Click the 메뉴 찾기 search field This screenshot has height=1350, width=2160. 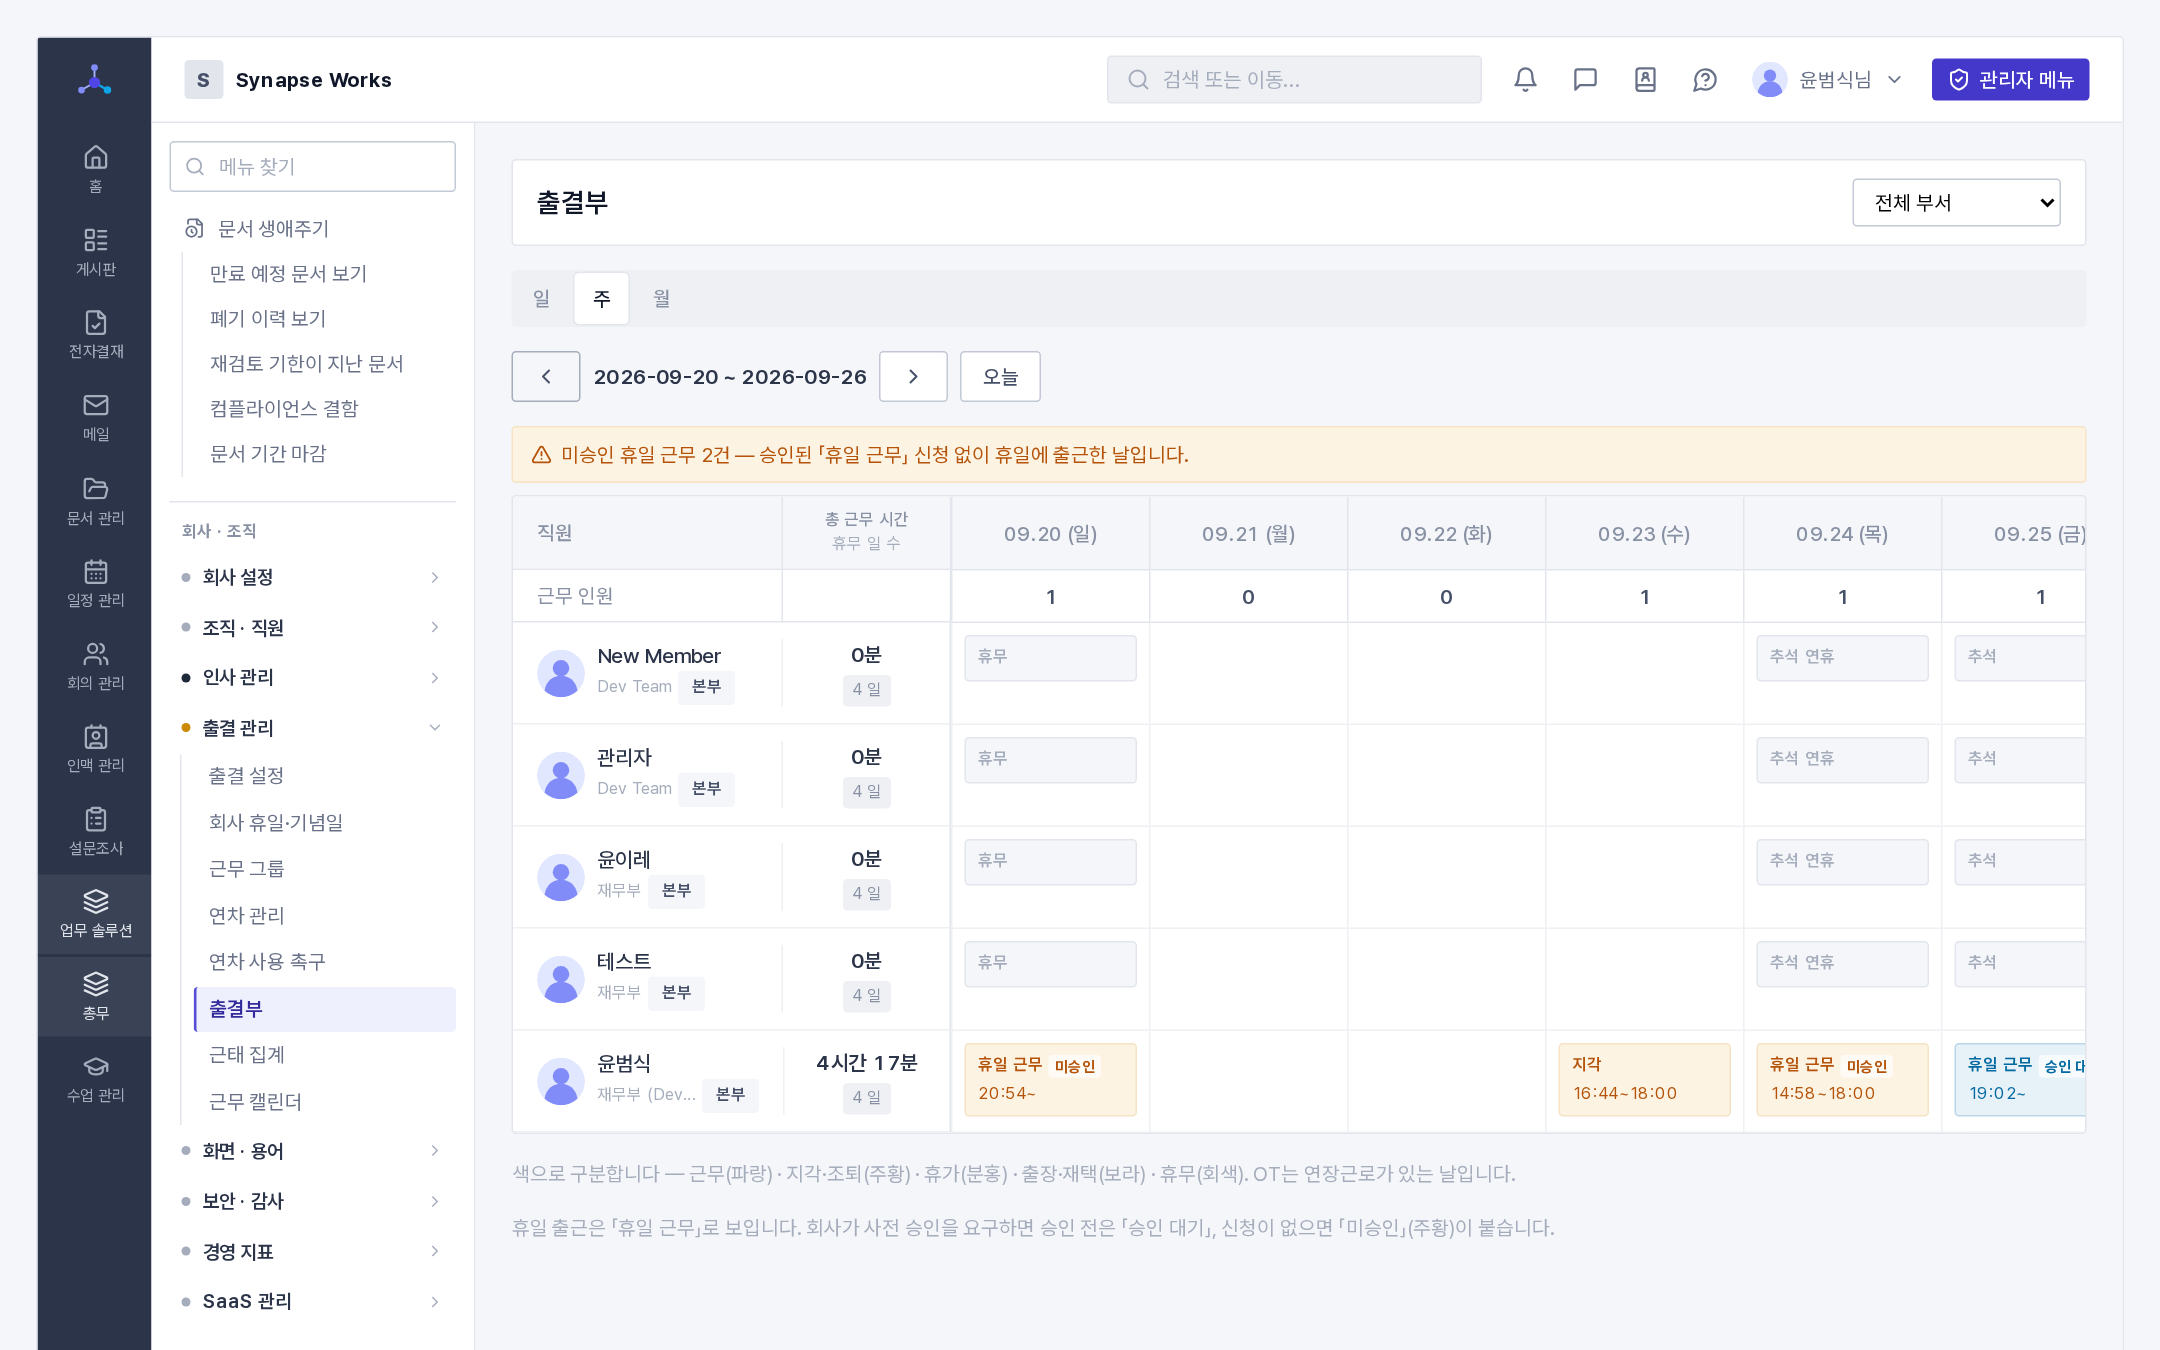(313, 166)
